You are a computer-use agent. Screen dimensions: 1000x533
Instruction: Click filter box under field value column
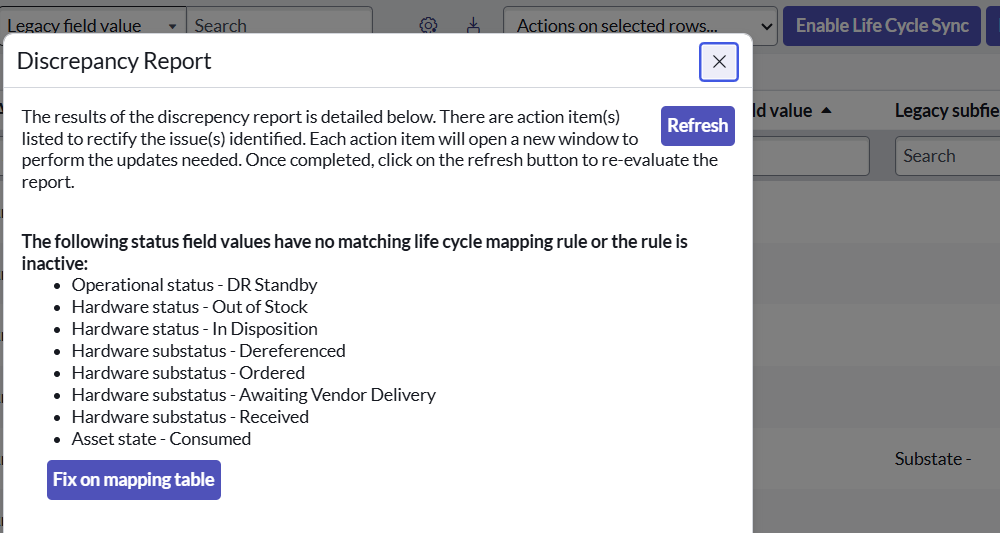coord(810,156)
